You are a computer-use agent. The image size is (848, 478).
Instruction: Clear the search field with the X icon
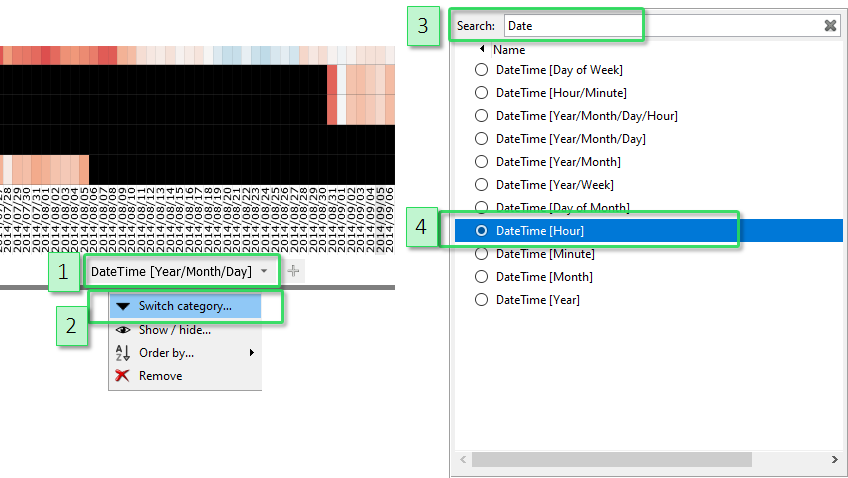click(x=830, y=26)
